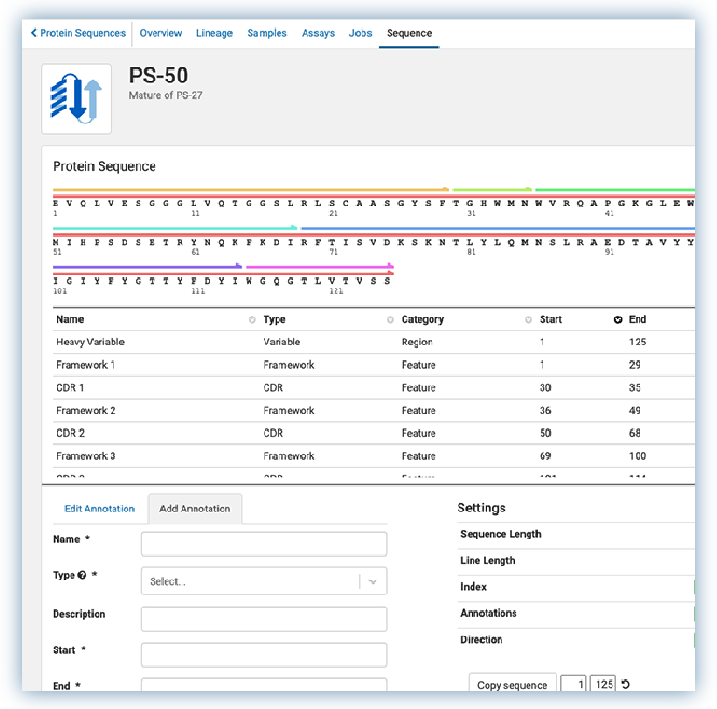Open Name column filter icon

(x=251, y=320)
